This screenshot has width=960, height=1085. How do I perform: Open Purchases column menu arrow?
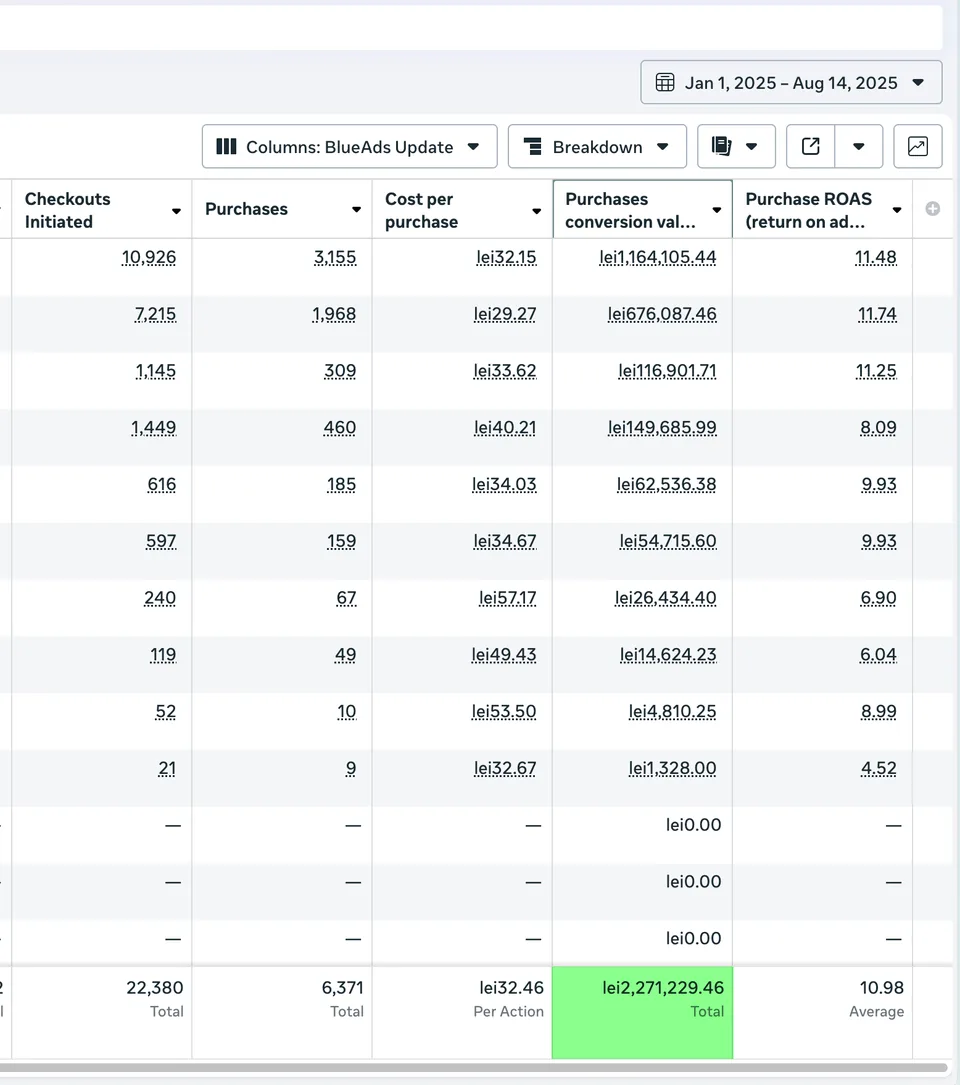click(x=356, y=210)
